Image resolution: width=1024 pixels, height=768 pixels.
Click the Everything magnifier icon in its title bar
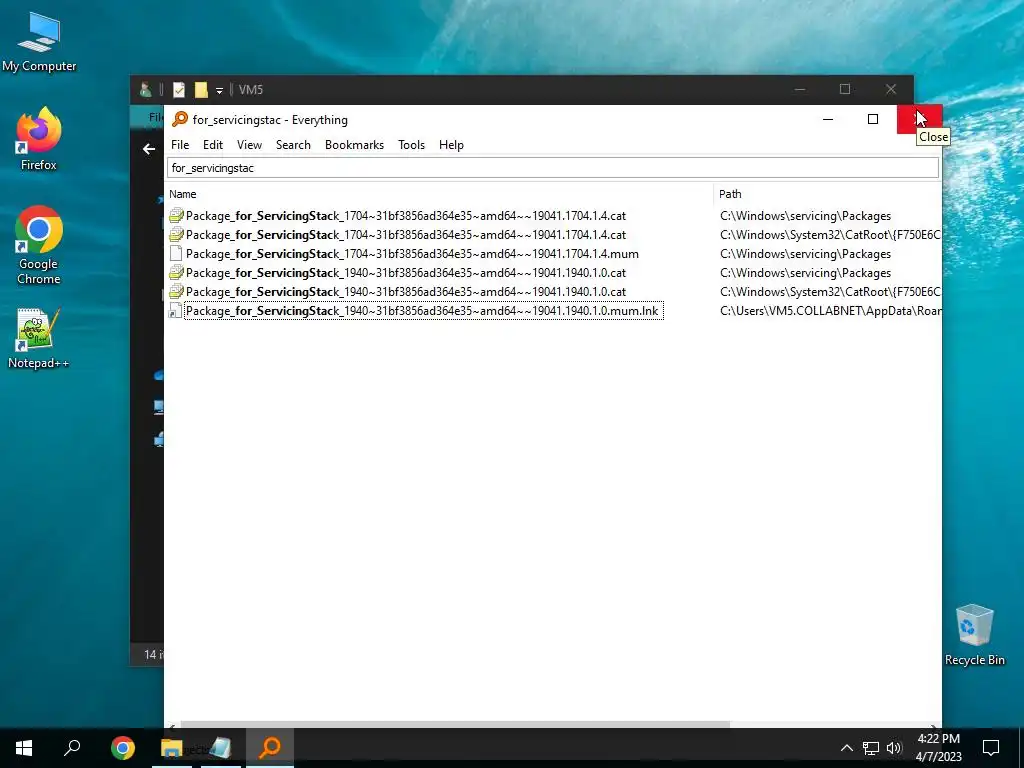coord(180,120)
